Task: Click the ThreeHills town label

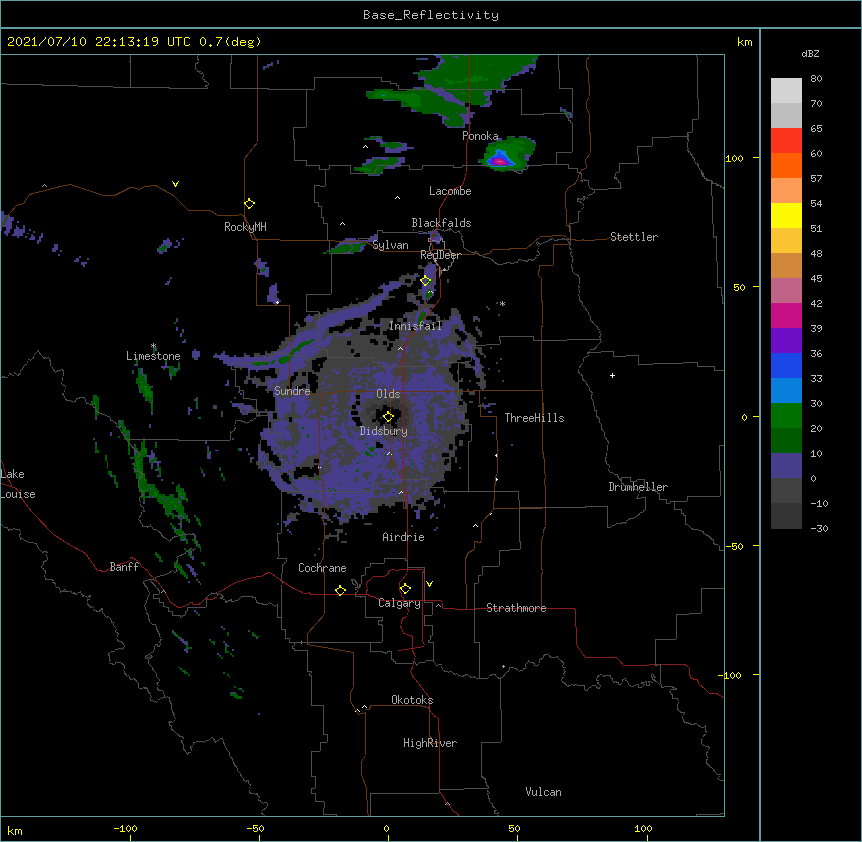Action: coord(534,418)
